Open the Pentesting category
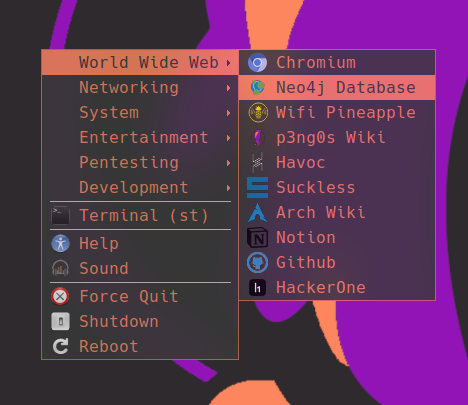468x405 pixels. (140, 163)
